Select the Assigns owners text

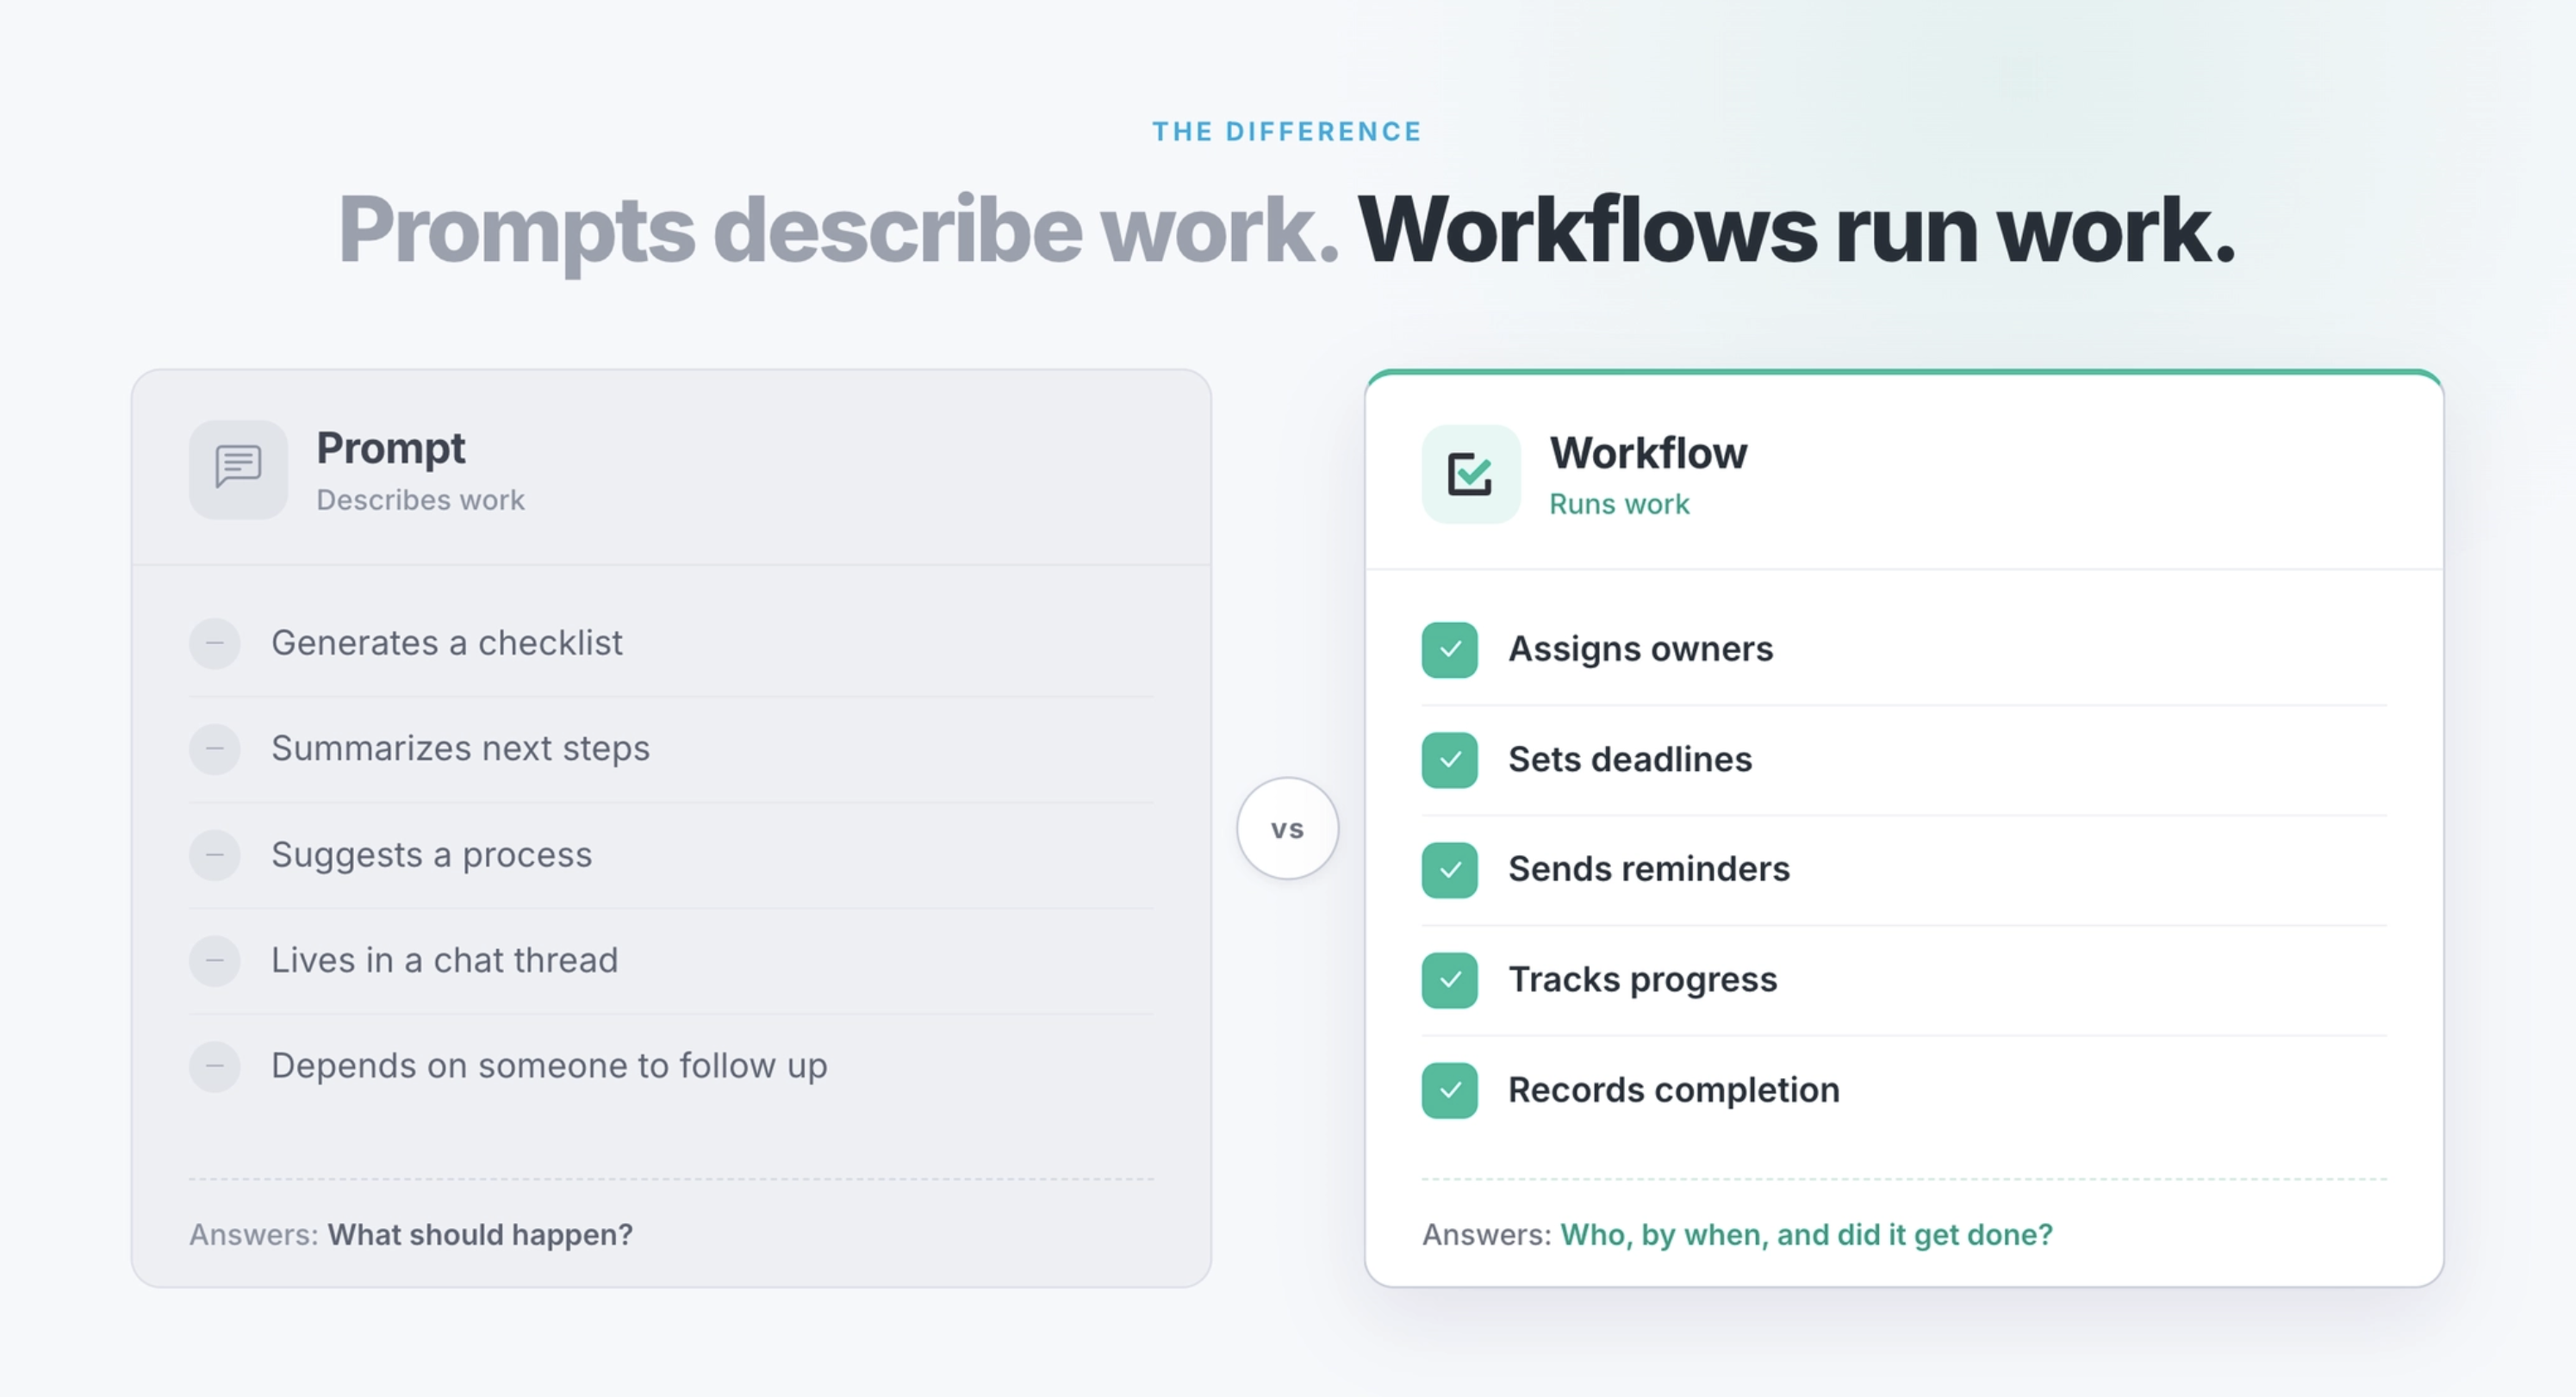tap(1641, 650)
